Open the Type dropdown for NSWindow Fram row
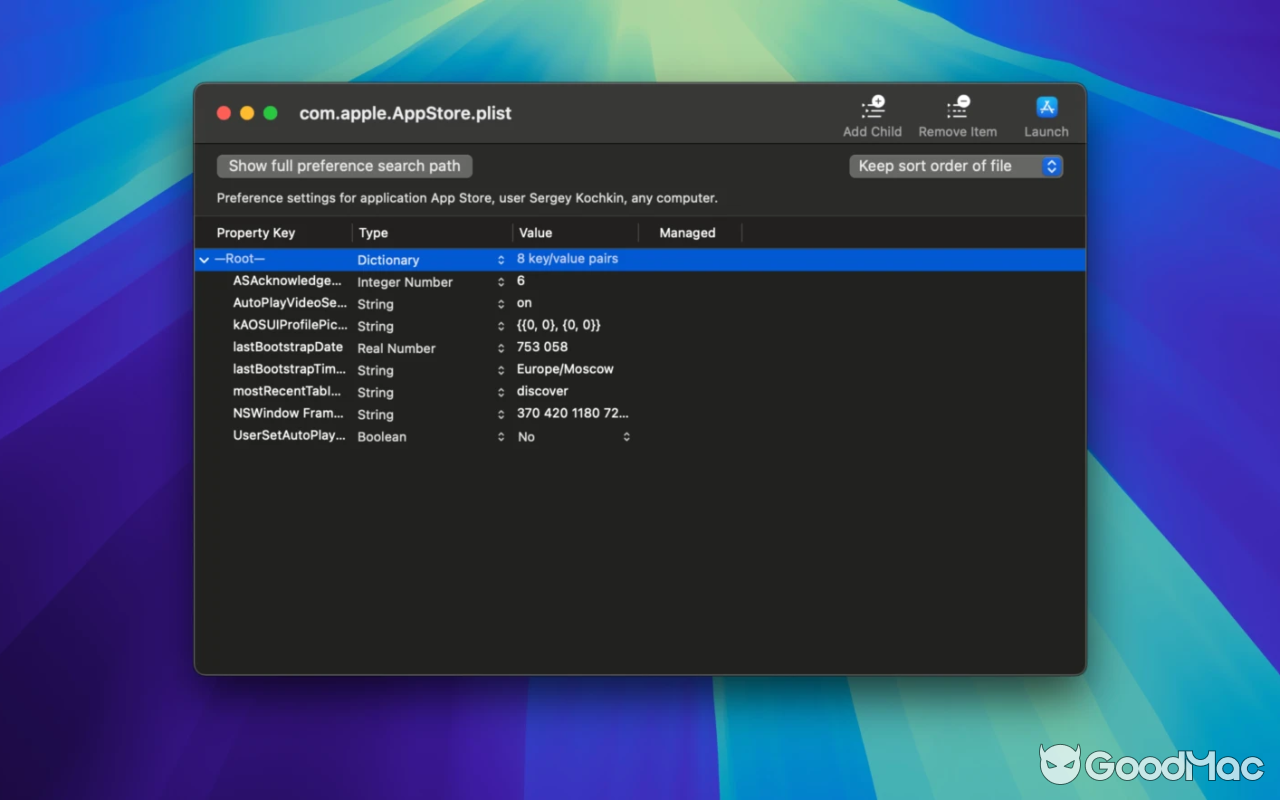Viewport: 1280px width, 800px height. tap(500, 414)
